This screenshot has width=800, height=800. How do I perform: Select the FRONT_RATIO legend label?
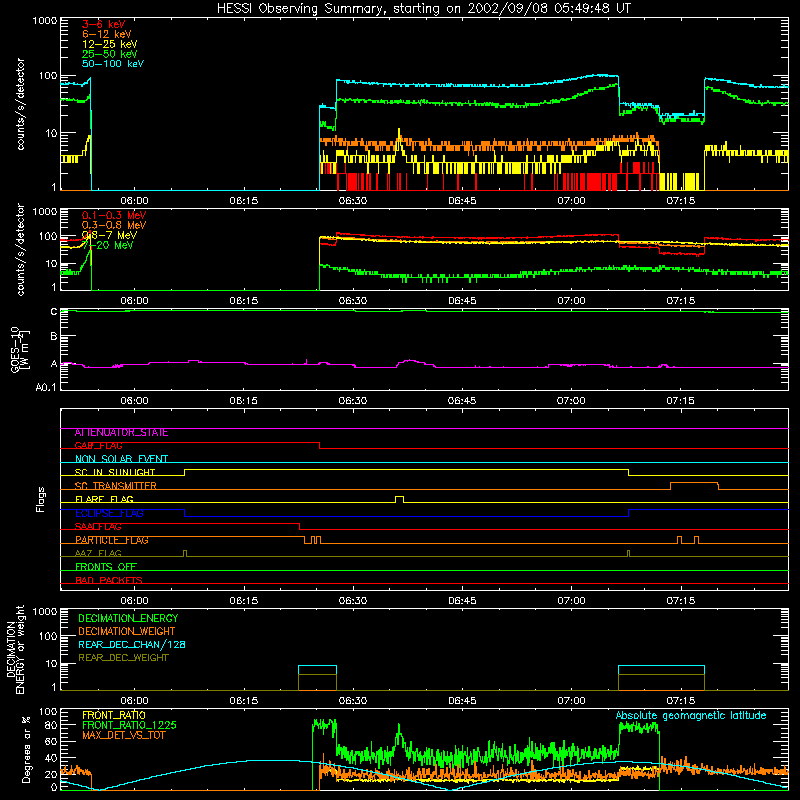(114, 715)
